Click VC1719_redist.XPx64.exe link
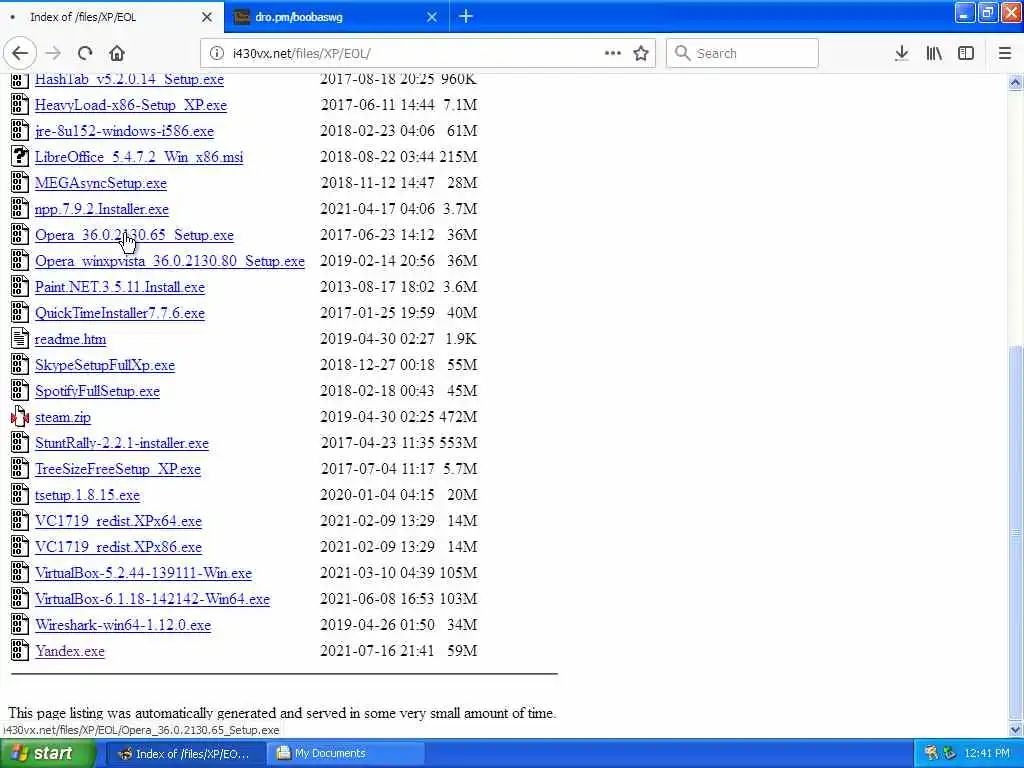The height and width of the screenshot is (768, 1024). click(118, 521)
